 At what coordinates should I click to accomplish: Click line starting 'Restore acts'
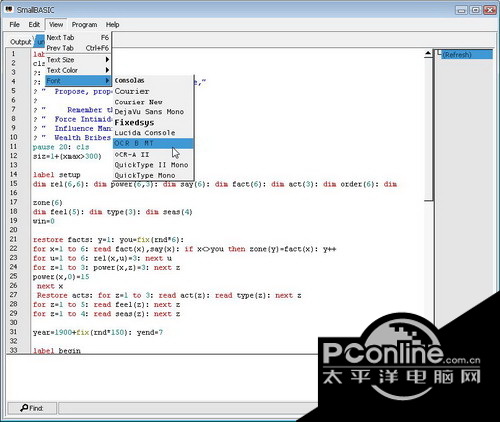169,295
